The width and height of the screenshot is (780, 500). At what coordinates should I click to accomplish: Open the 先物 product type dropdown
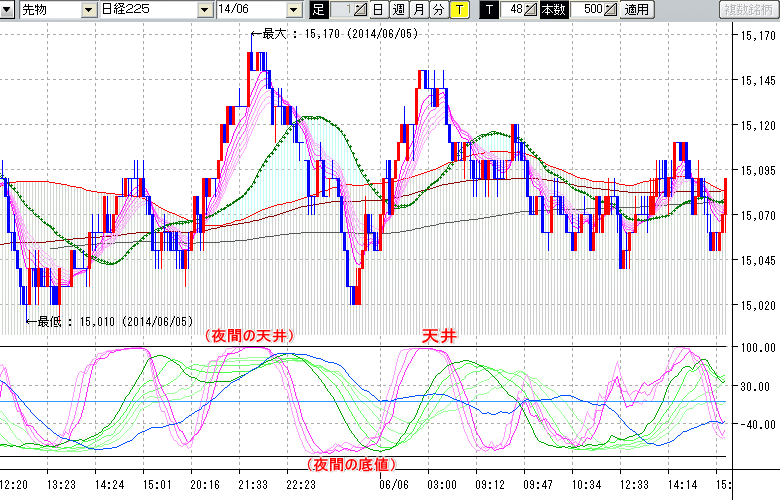pyautogui.click(x=80, y=10)
